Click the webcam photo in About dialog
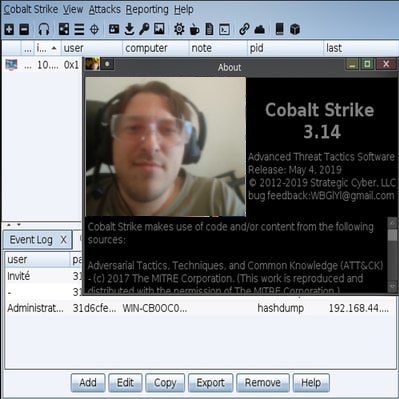399x399 pixels. pos(166,147)
